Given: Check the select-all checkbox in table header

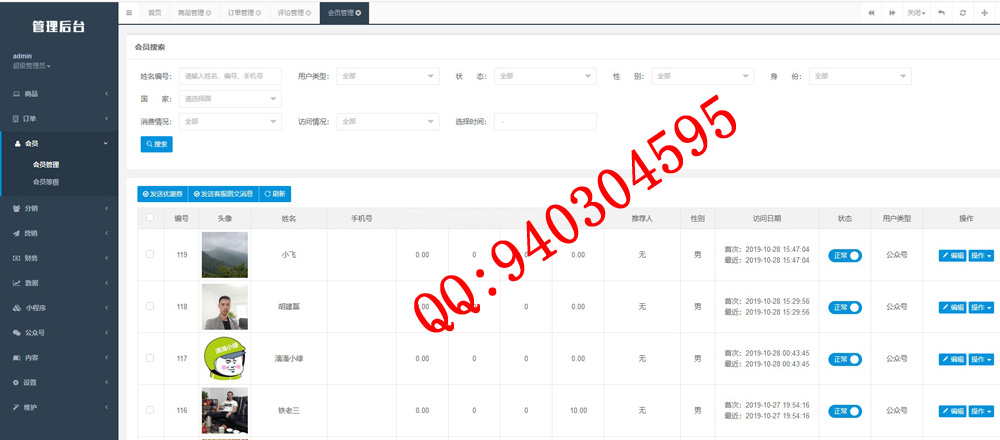Looking at the screenshot, I should pyautogui.click(x=150, y=218).
